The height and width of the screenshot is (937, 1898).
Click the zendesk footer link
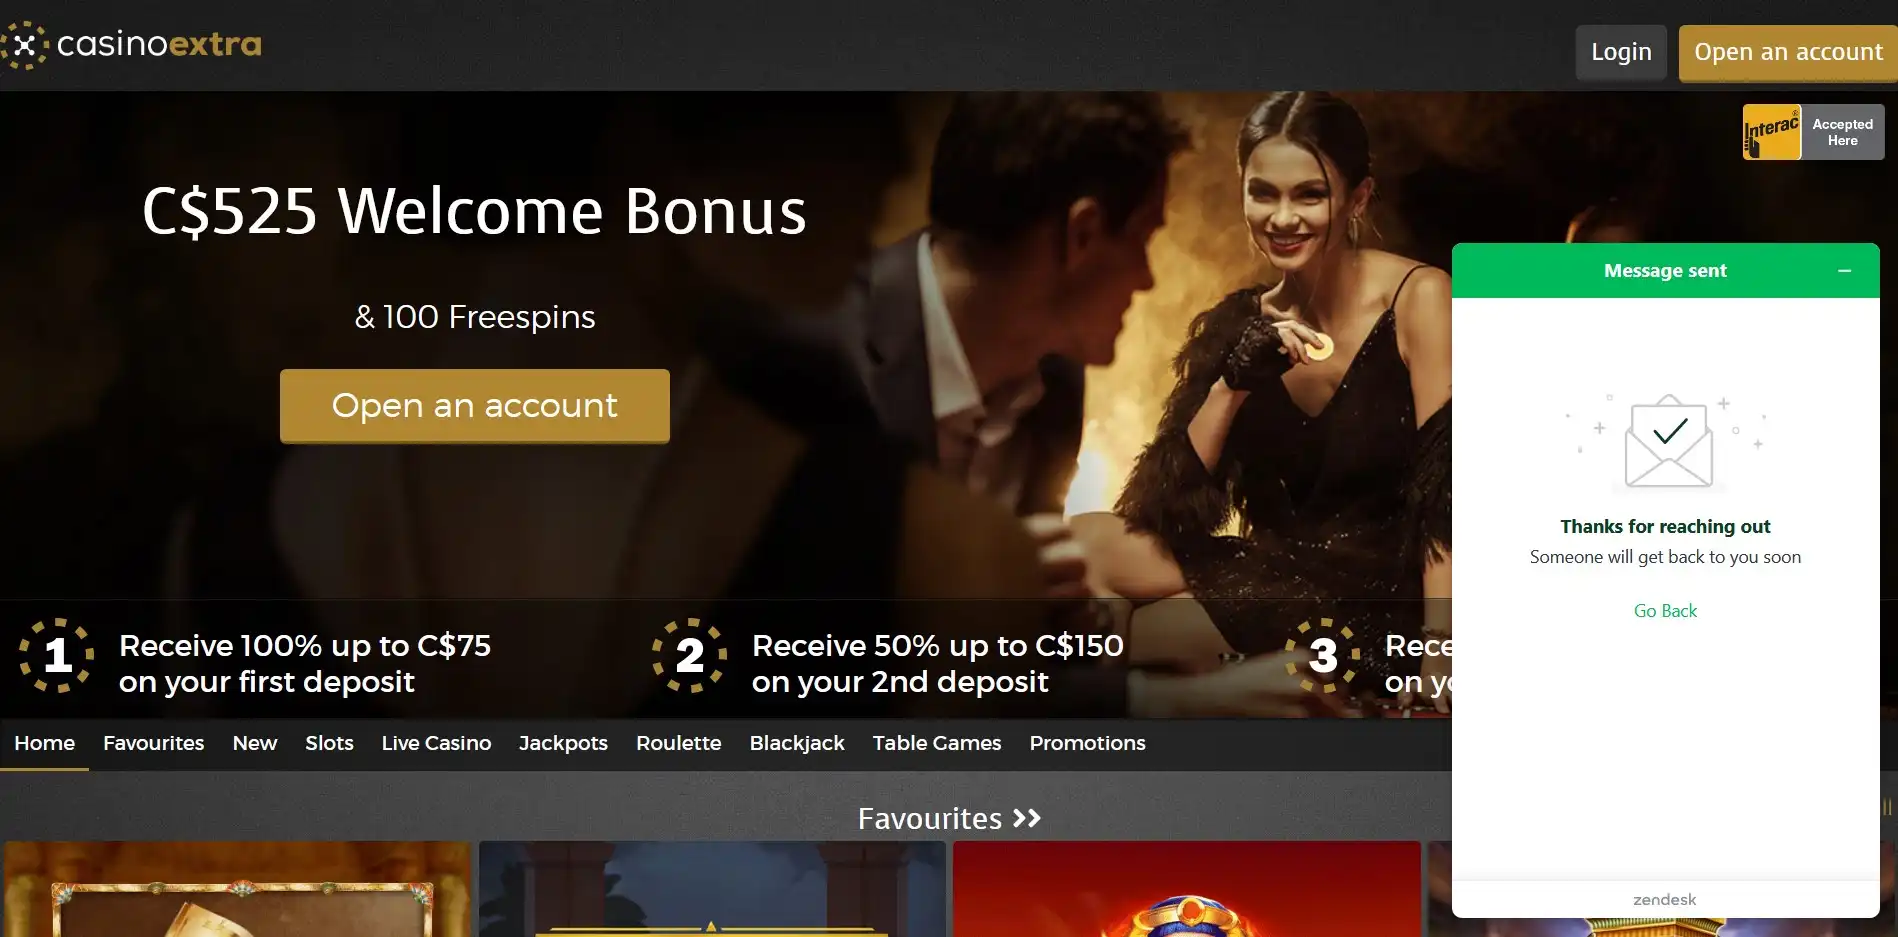[x=1665, y=900]
